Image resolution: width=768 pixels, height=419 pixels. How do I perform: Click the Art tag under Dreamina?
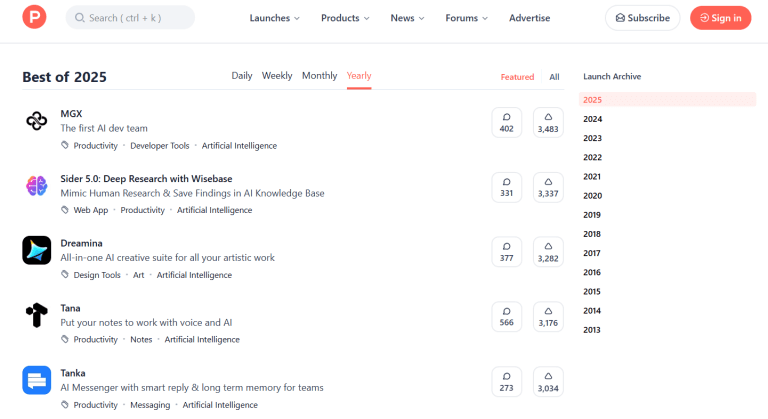coord(139,275)
